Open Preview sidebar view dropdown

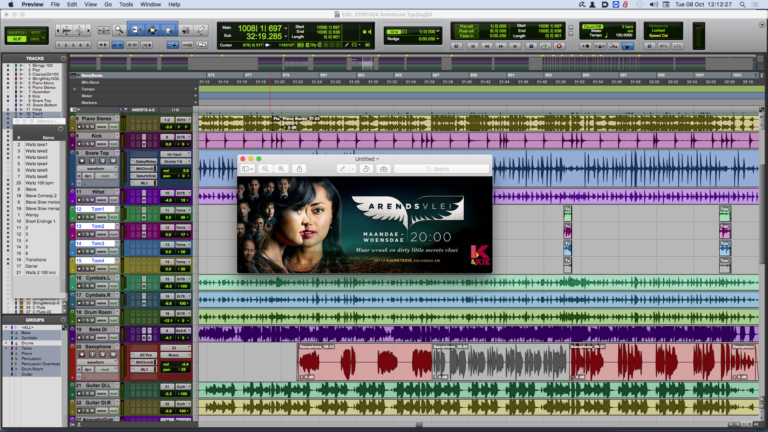coord(248,169)
